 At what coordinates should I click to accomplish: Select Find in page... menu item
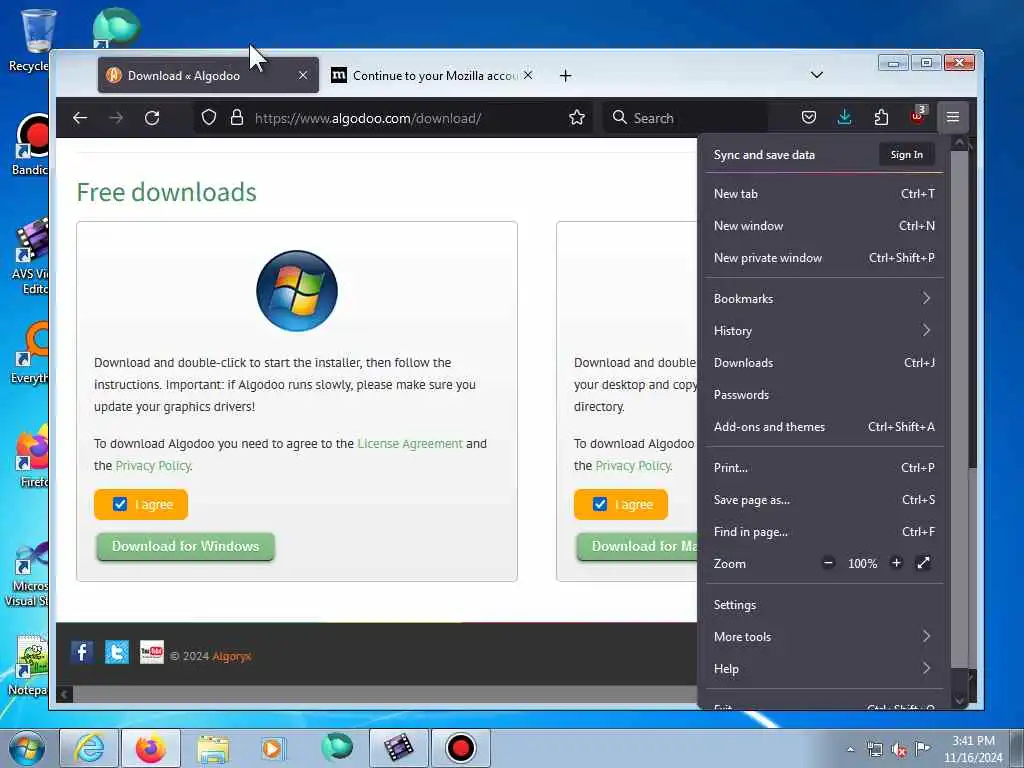click(824, 532)
